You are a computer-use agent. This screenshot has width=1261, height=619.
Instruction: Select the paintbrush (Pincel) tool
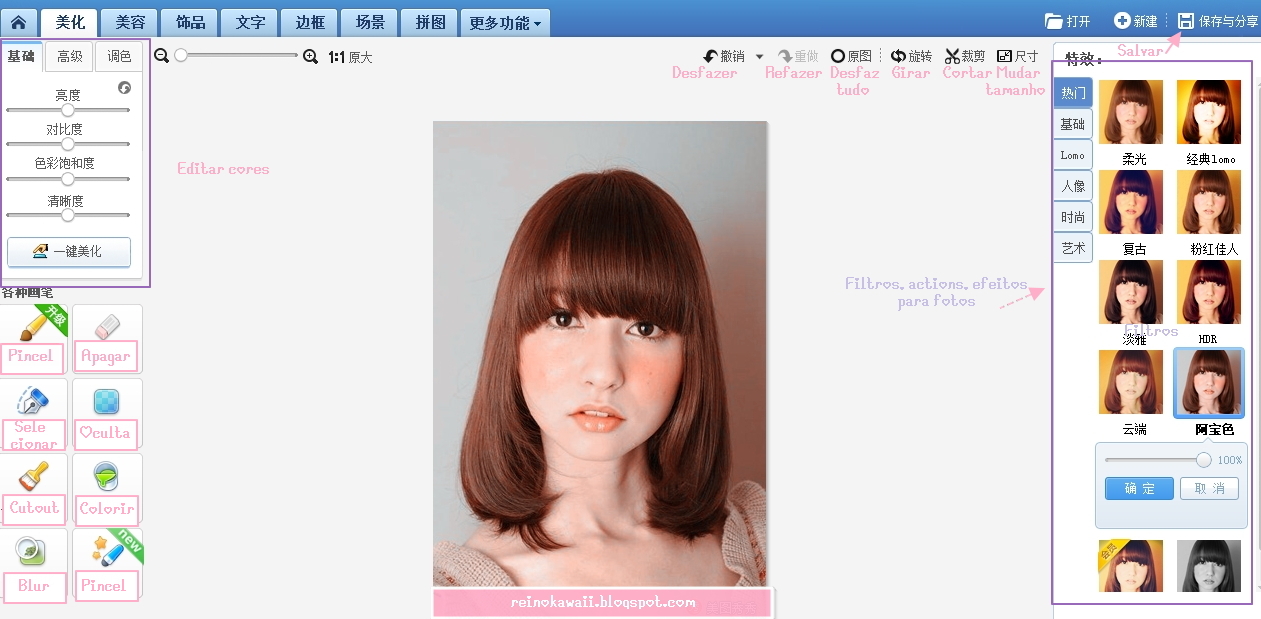[32, 338]
